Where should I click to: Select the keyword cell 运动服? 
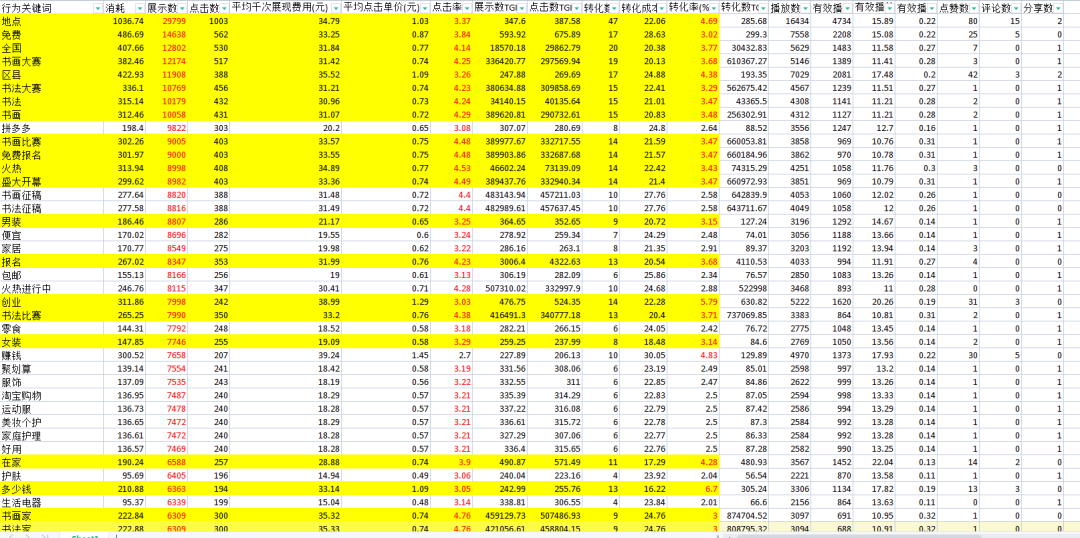point(52,408)
